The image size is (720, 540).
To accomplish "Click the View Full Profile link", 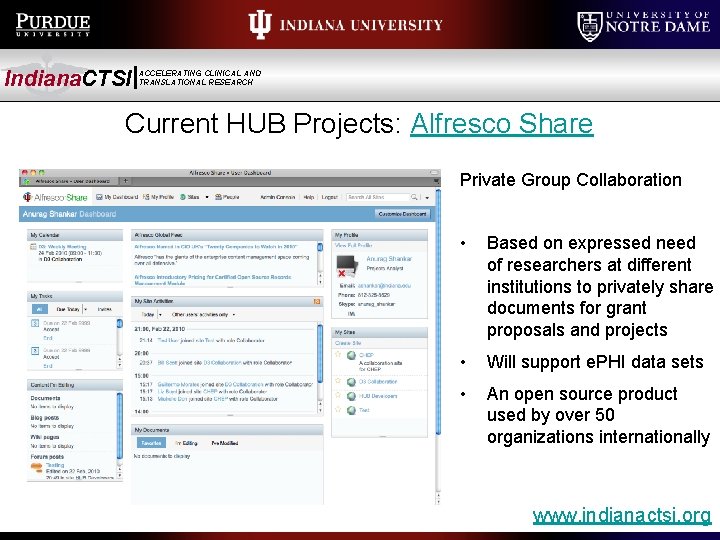I will coord(354,246).
